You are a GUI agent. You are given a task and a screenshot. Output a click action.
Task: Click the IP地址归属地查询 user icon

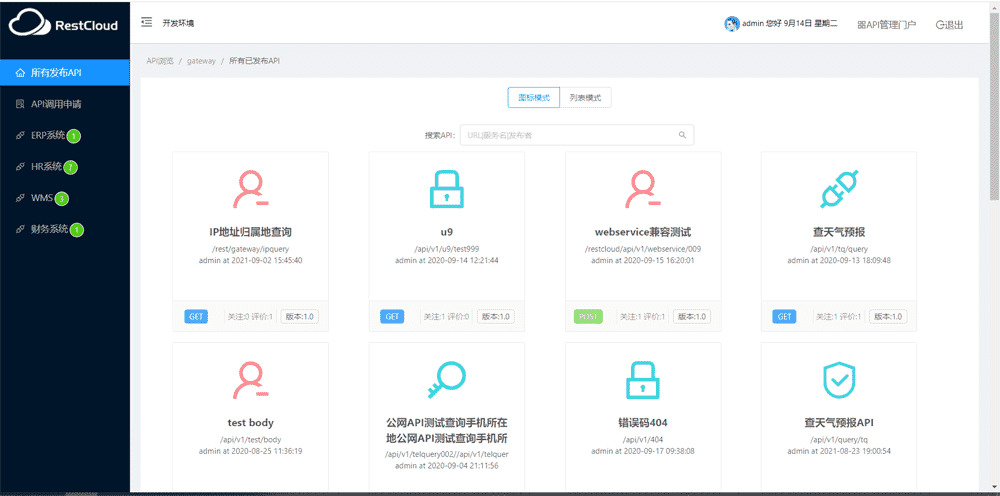(x=250, y=190)
